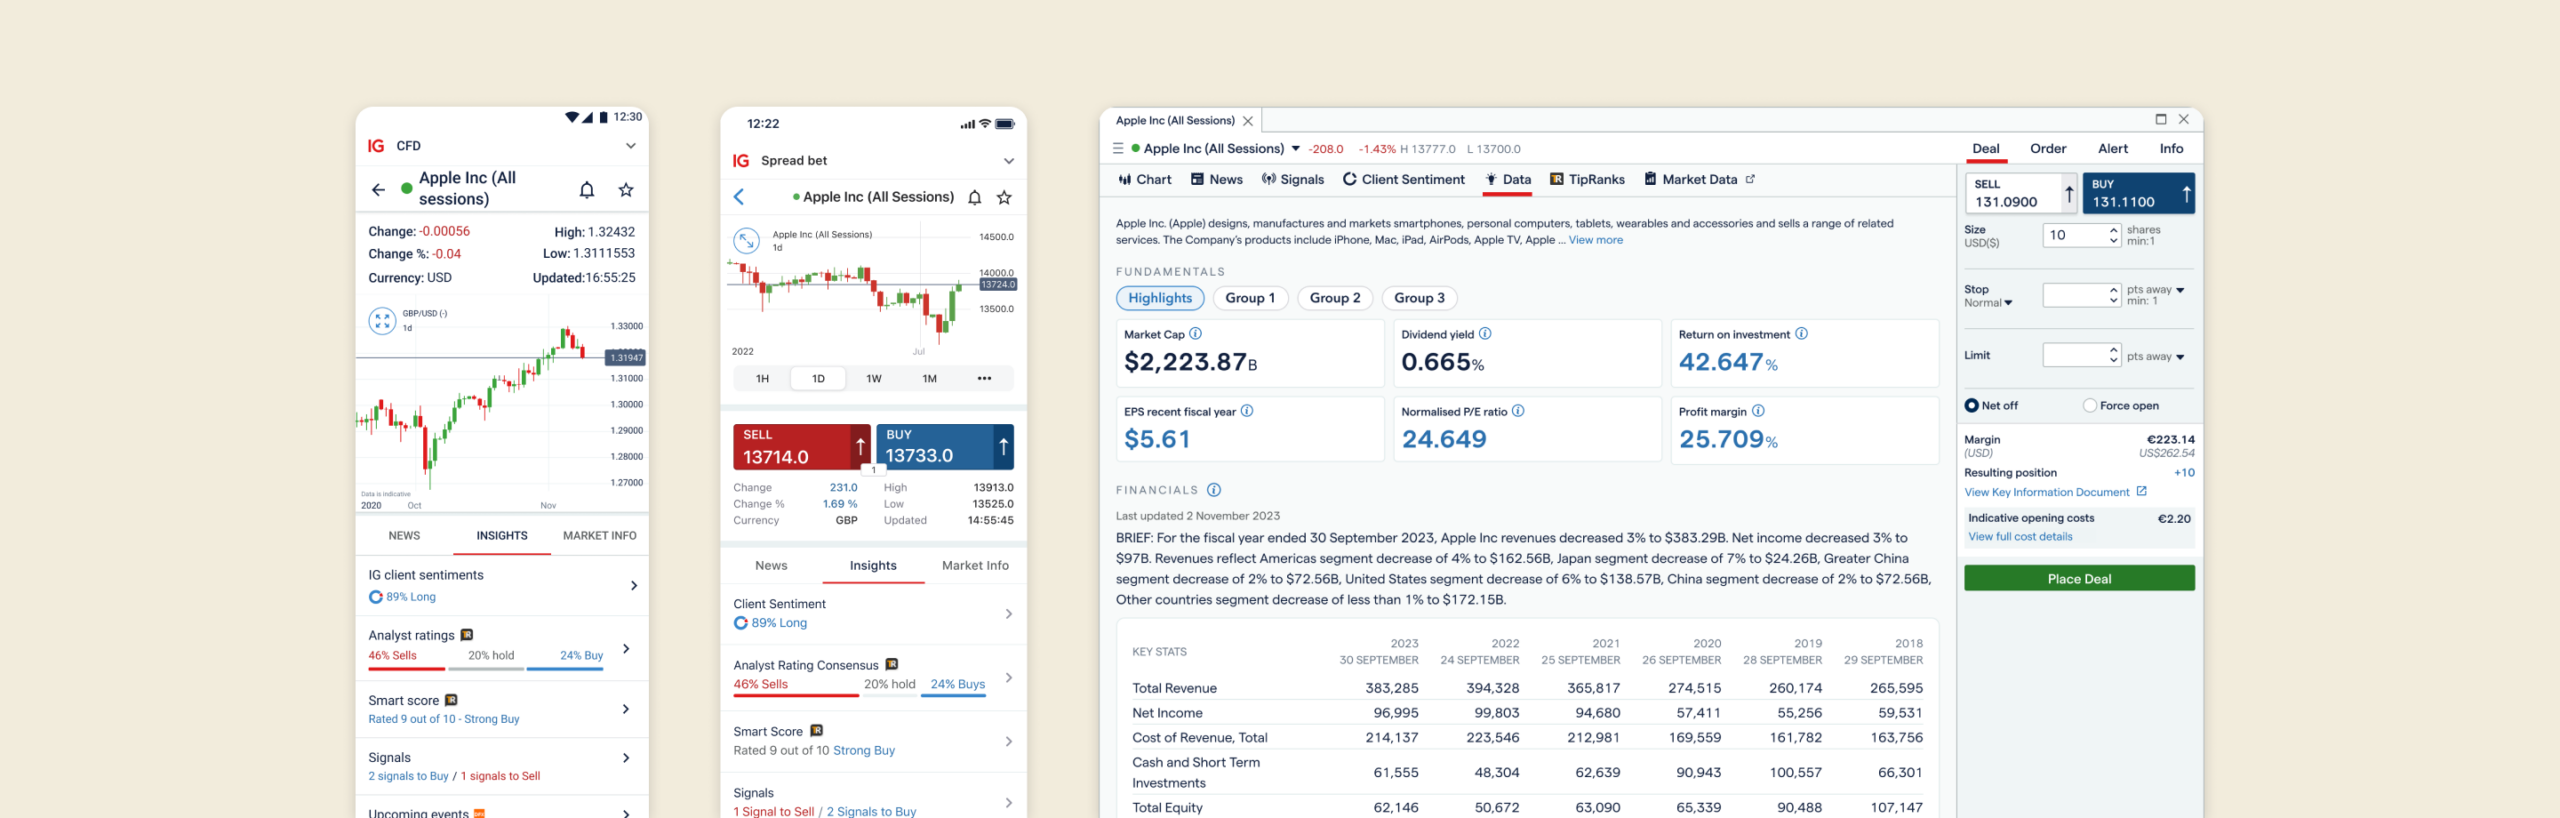The image size is (2560, 818).
Task: Click Profit margin info icon
Action: 1758,410
